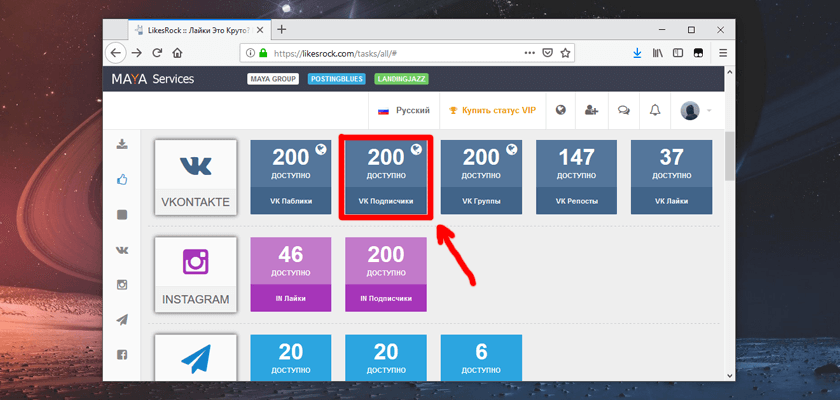Click scrollbar up arrow
The image size is (840, 400).
click(729, 71)
